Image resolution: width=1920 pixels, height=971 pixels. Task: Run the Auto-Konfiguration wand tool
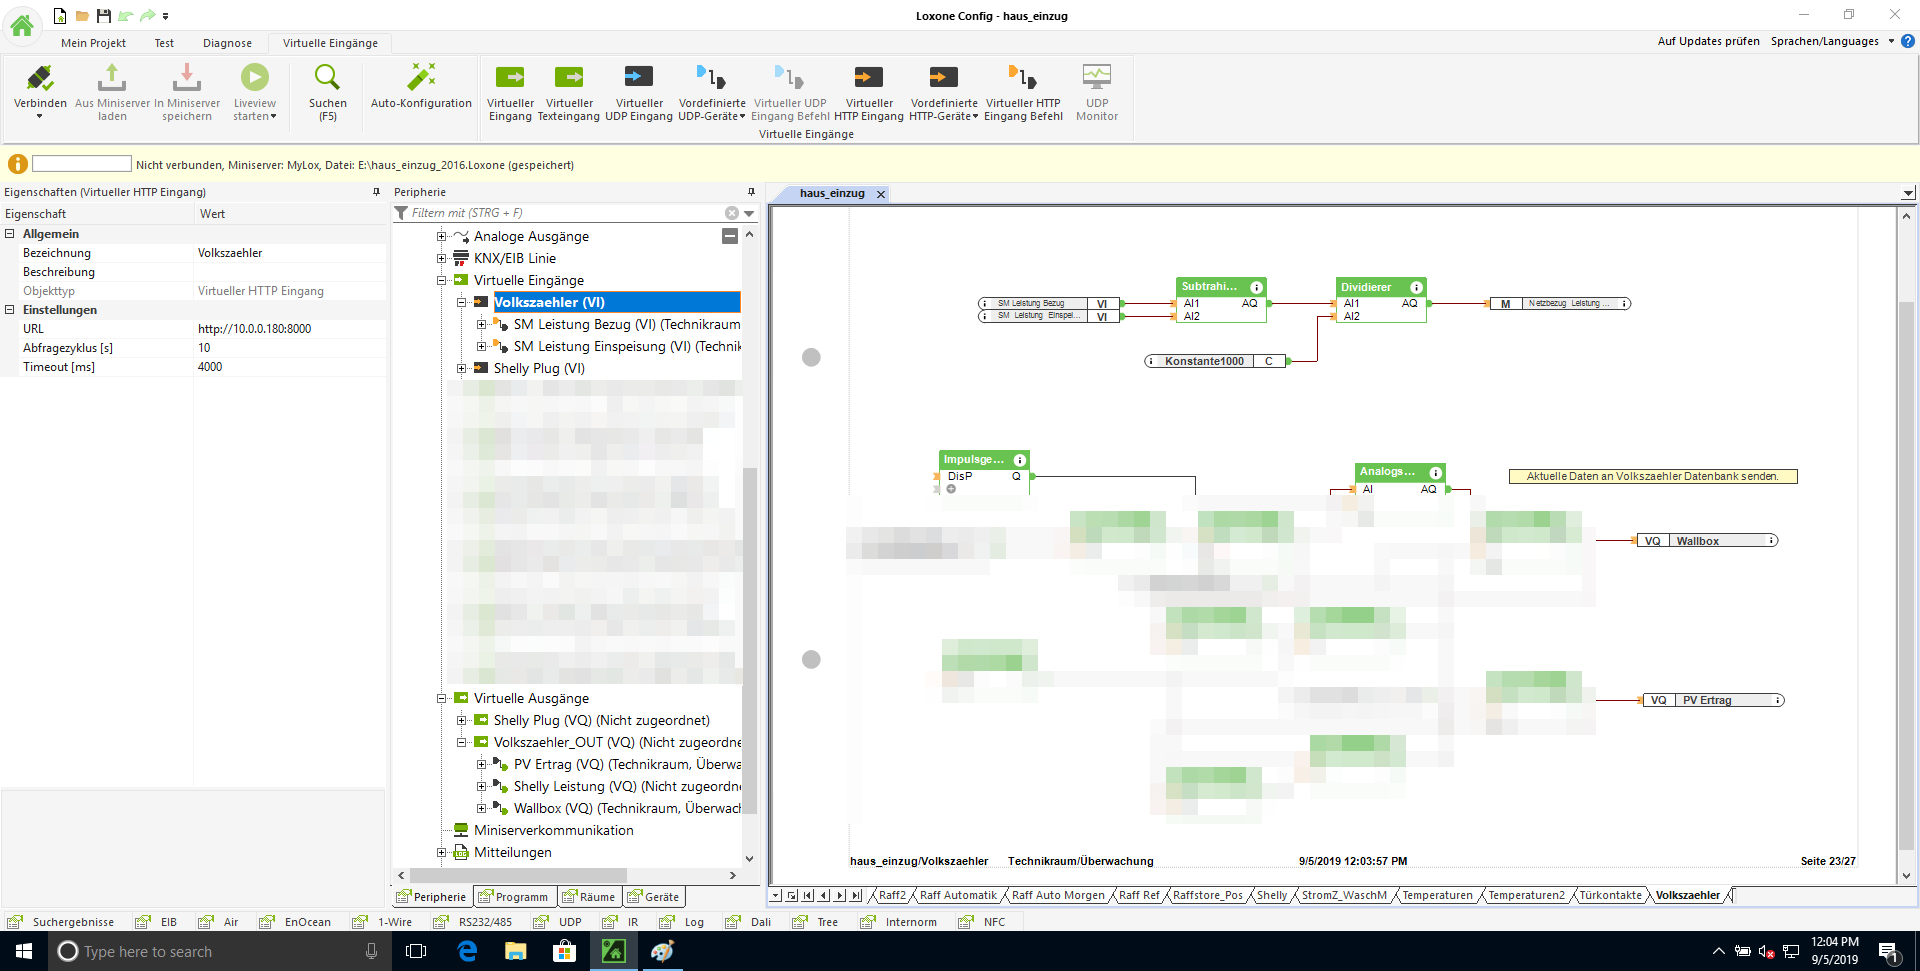(x=421, y=78)
